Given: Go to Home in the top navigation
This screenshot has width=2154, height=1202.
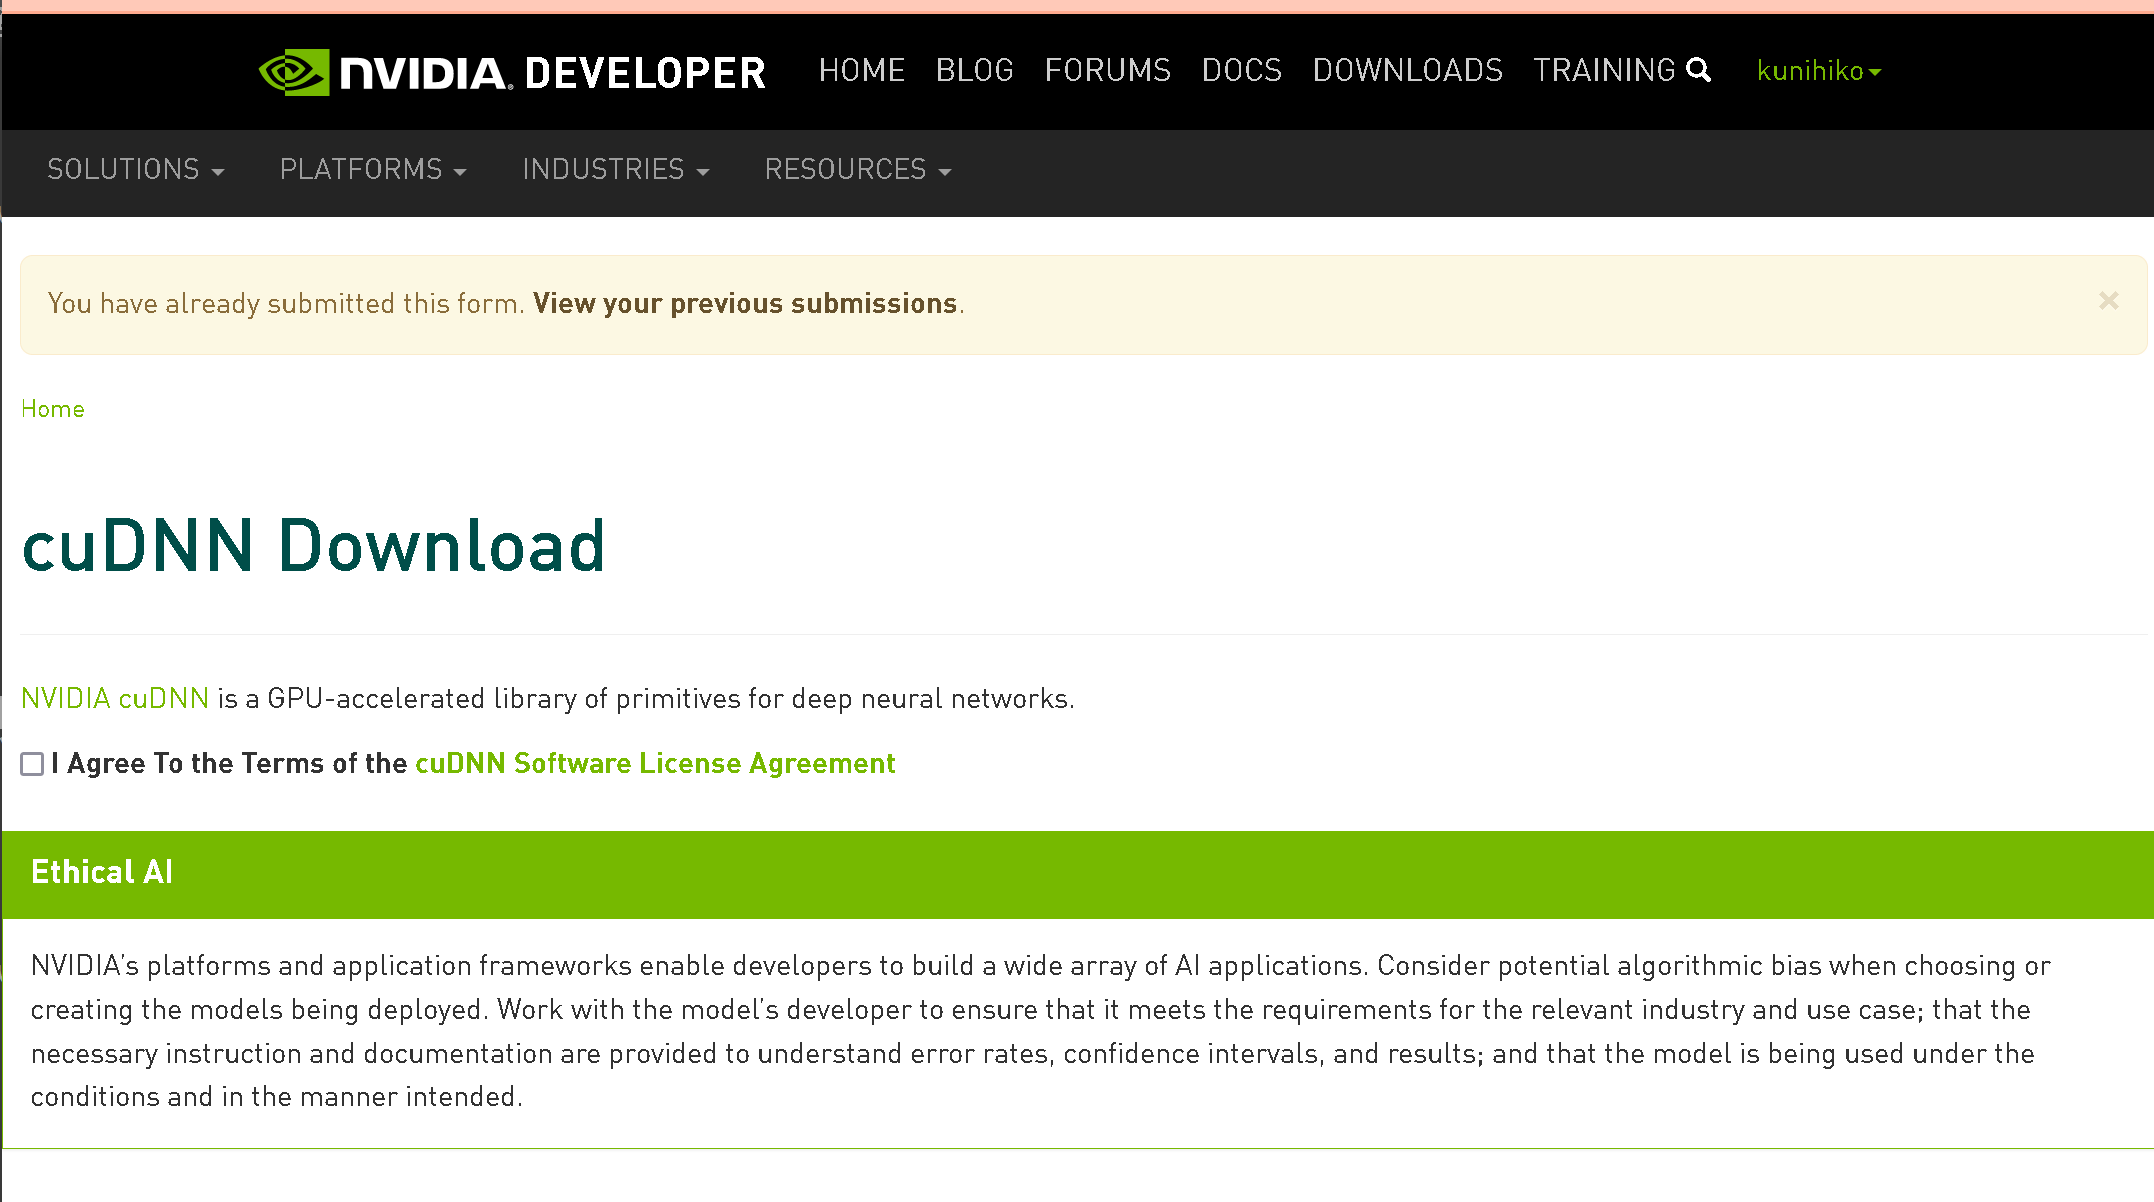Looking at the screenshot, I should (x=862, y=70).
